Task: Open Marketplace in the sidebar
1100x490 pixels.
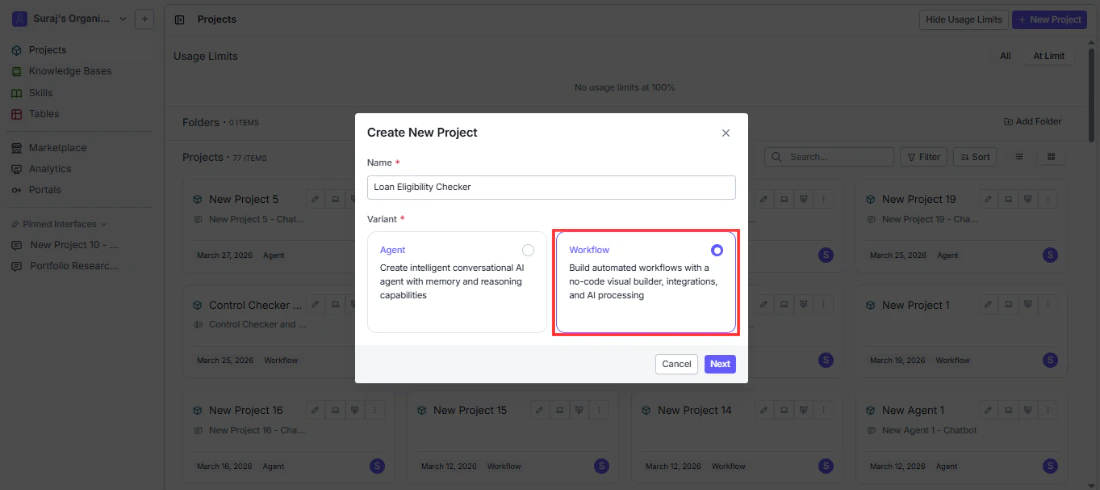Action: click(x=58, y=147)
